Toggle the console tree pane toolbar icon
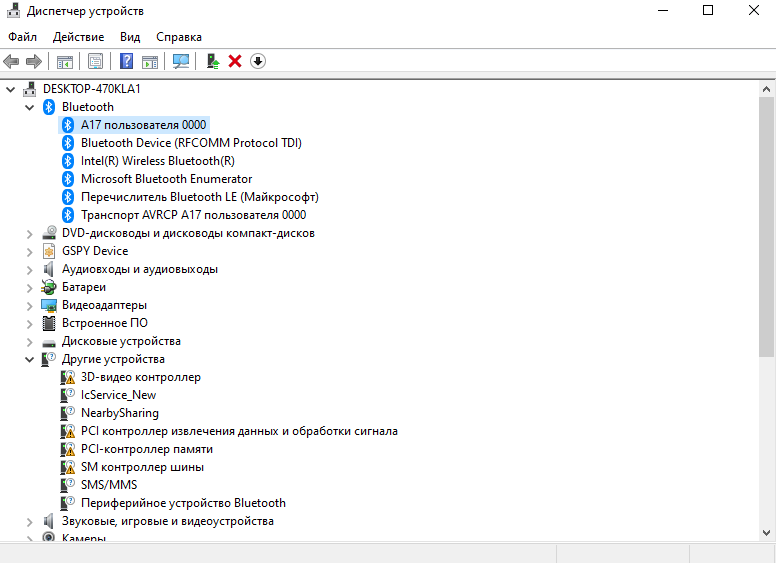The width and height of the screenshot is (776, 563). (x=65, y=61)
